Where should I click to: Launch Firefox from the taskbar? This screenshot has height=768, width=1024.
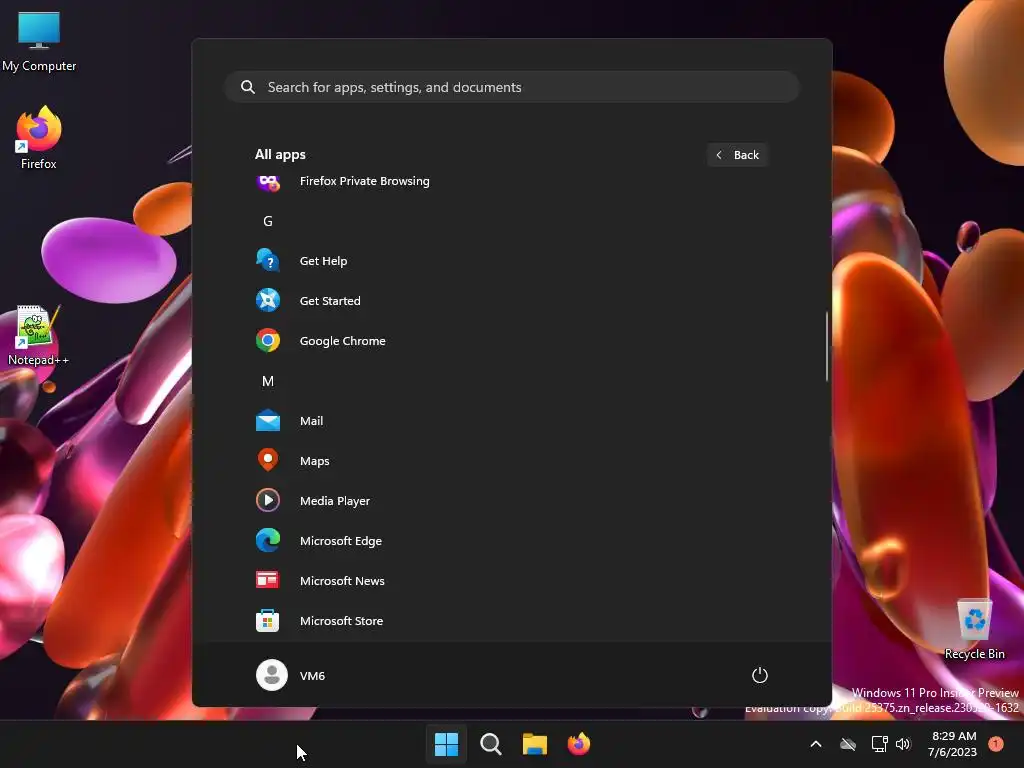pyautogui.click(x=579, y=744)
